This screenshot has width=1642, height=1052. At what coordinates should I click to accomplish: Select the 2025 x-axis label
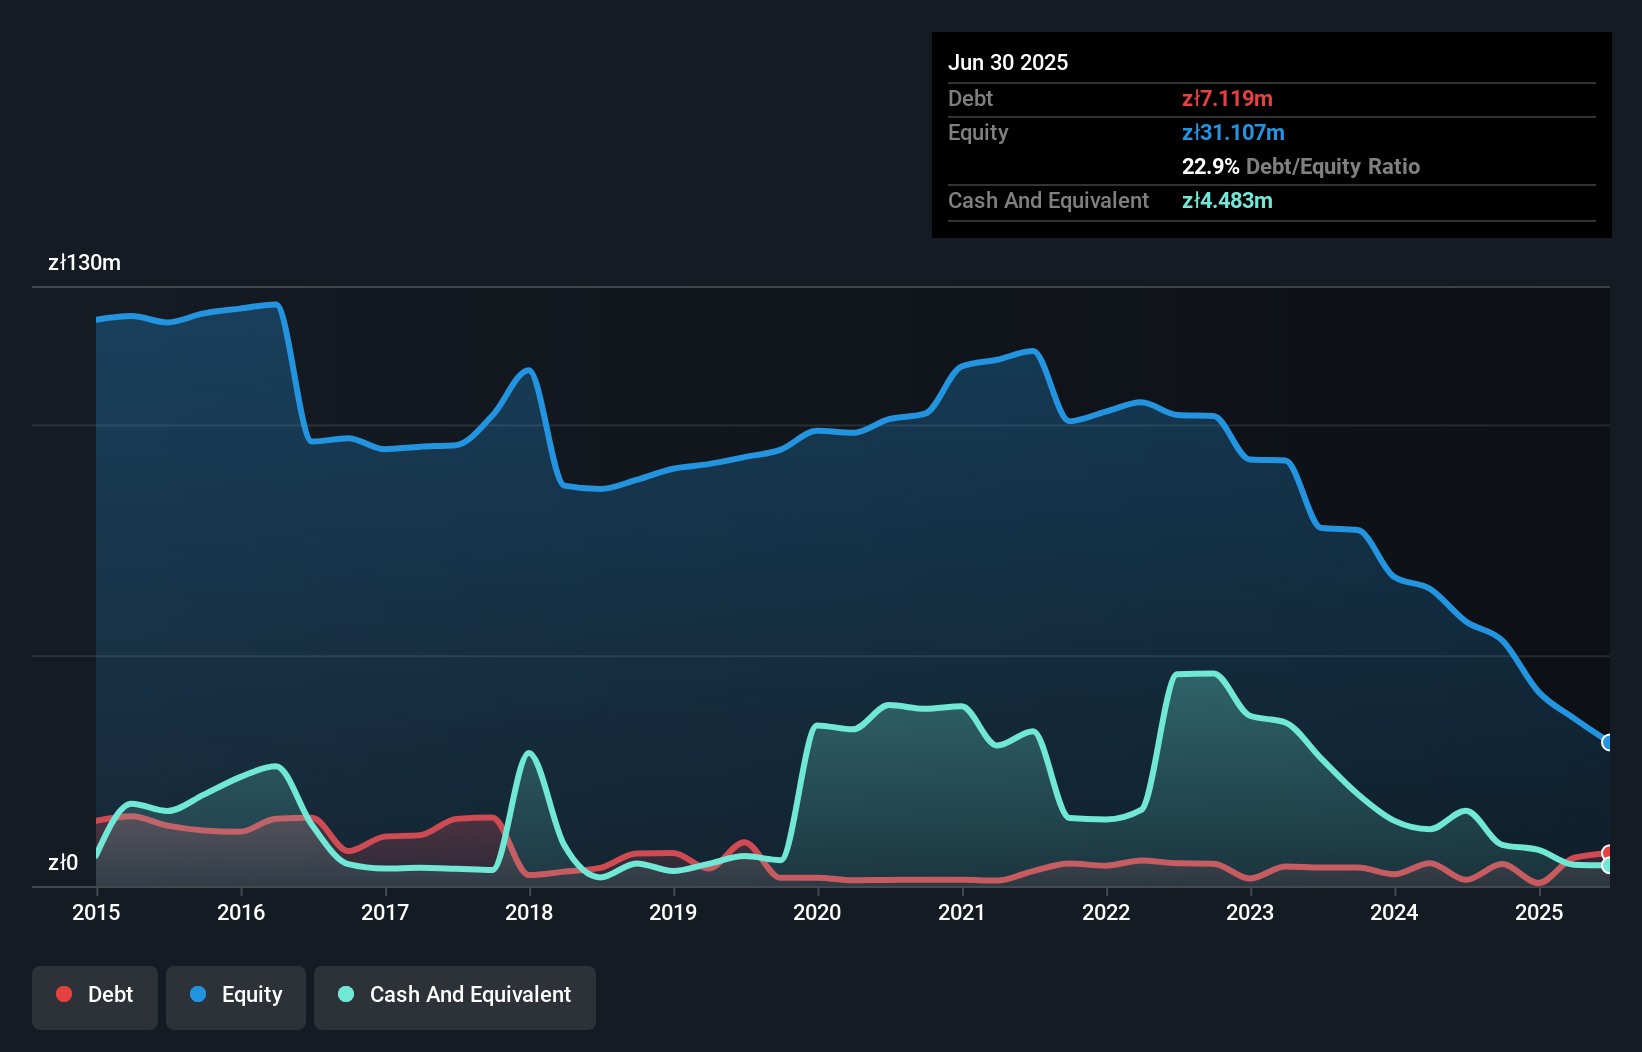tap(1539, 912)
